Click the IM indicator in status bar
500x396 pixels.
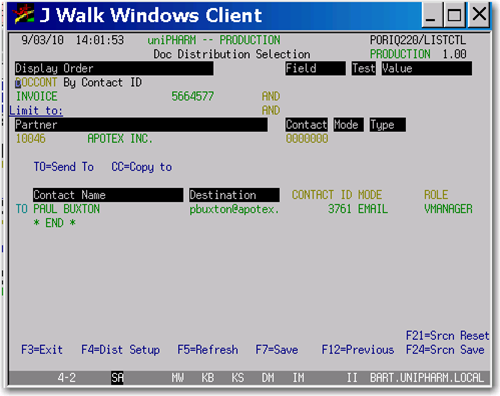298,378
